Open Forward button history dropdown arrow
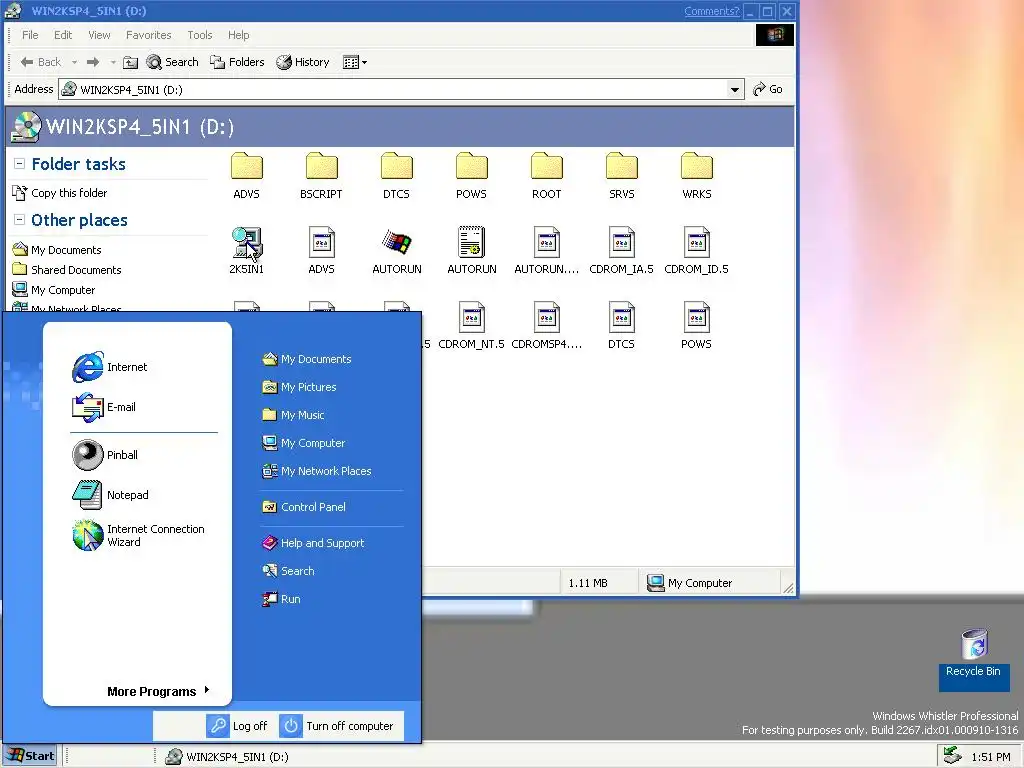 113,62
